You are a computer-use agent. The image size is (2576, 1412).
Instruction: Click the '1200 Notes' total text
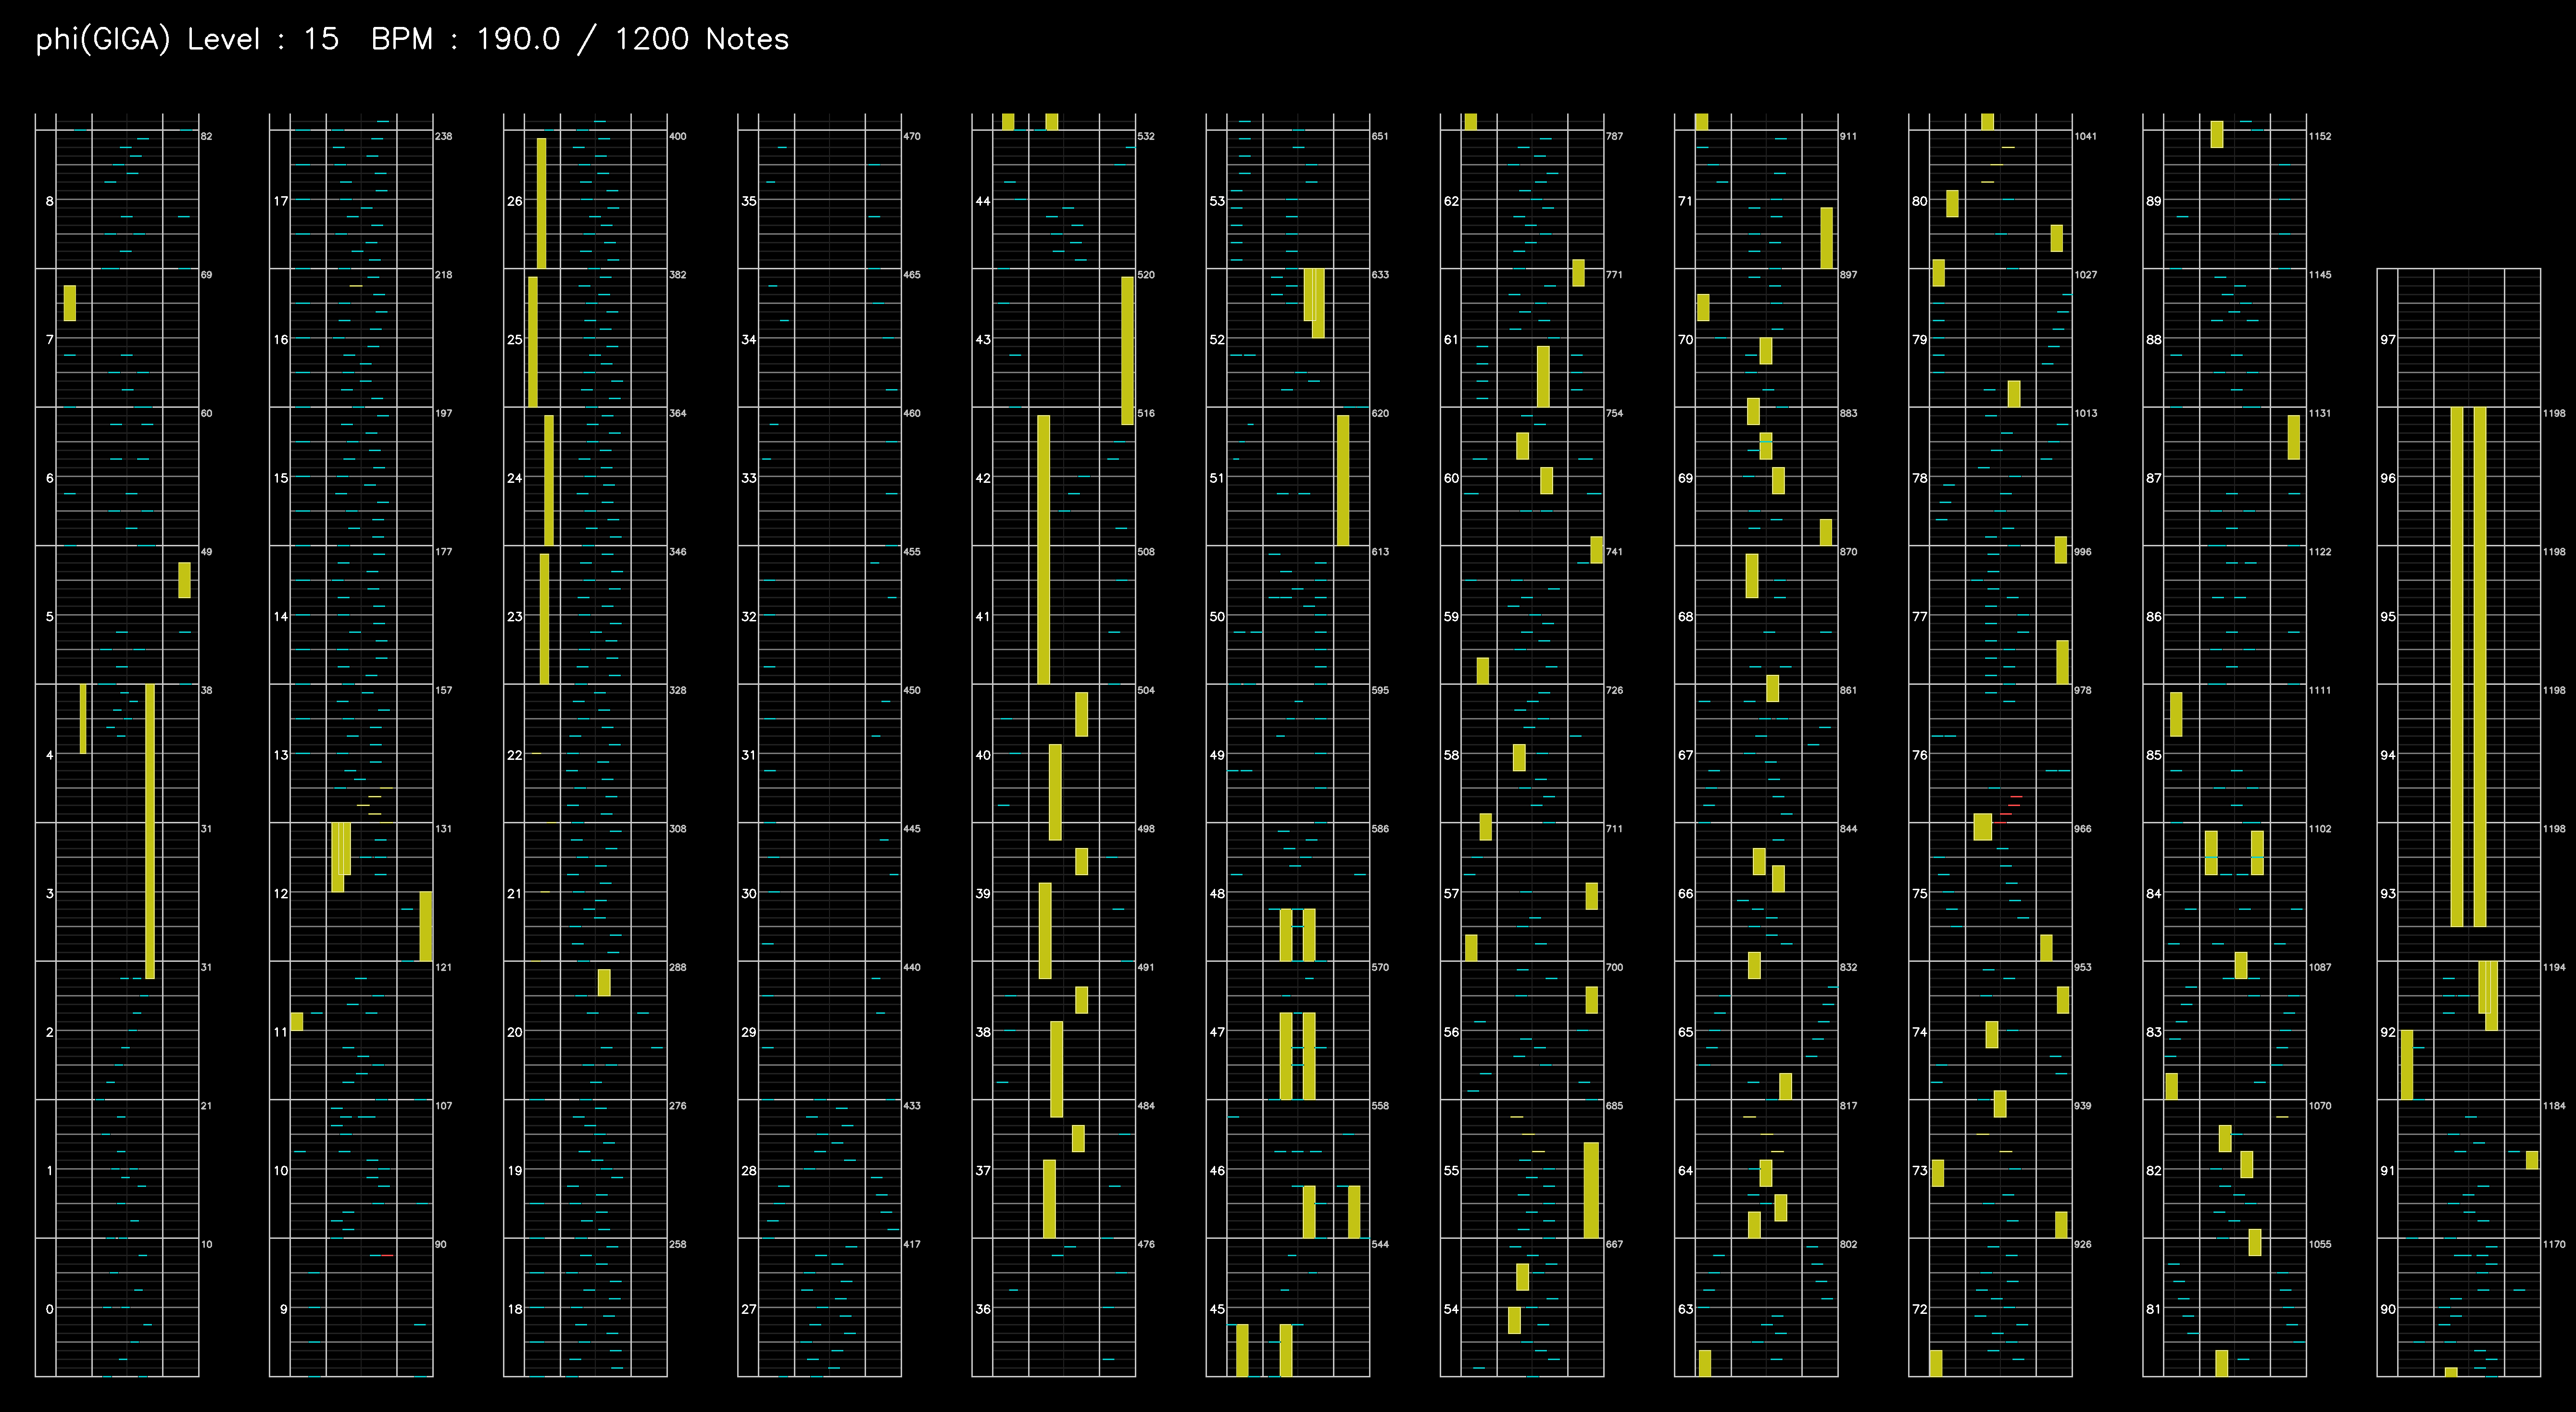tap(701, 39)
